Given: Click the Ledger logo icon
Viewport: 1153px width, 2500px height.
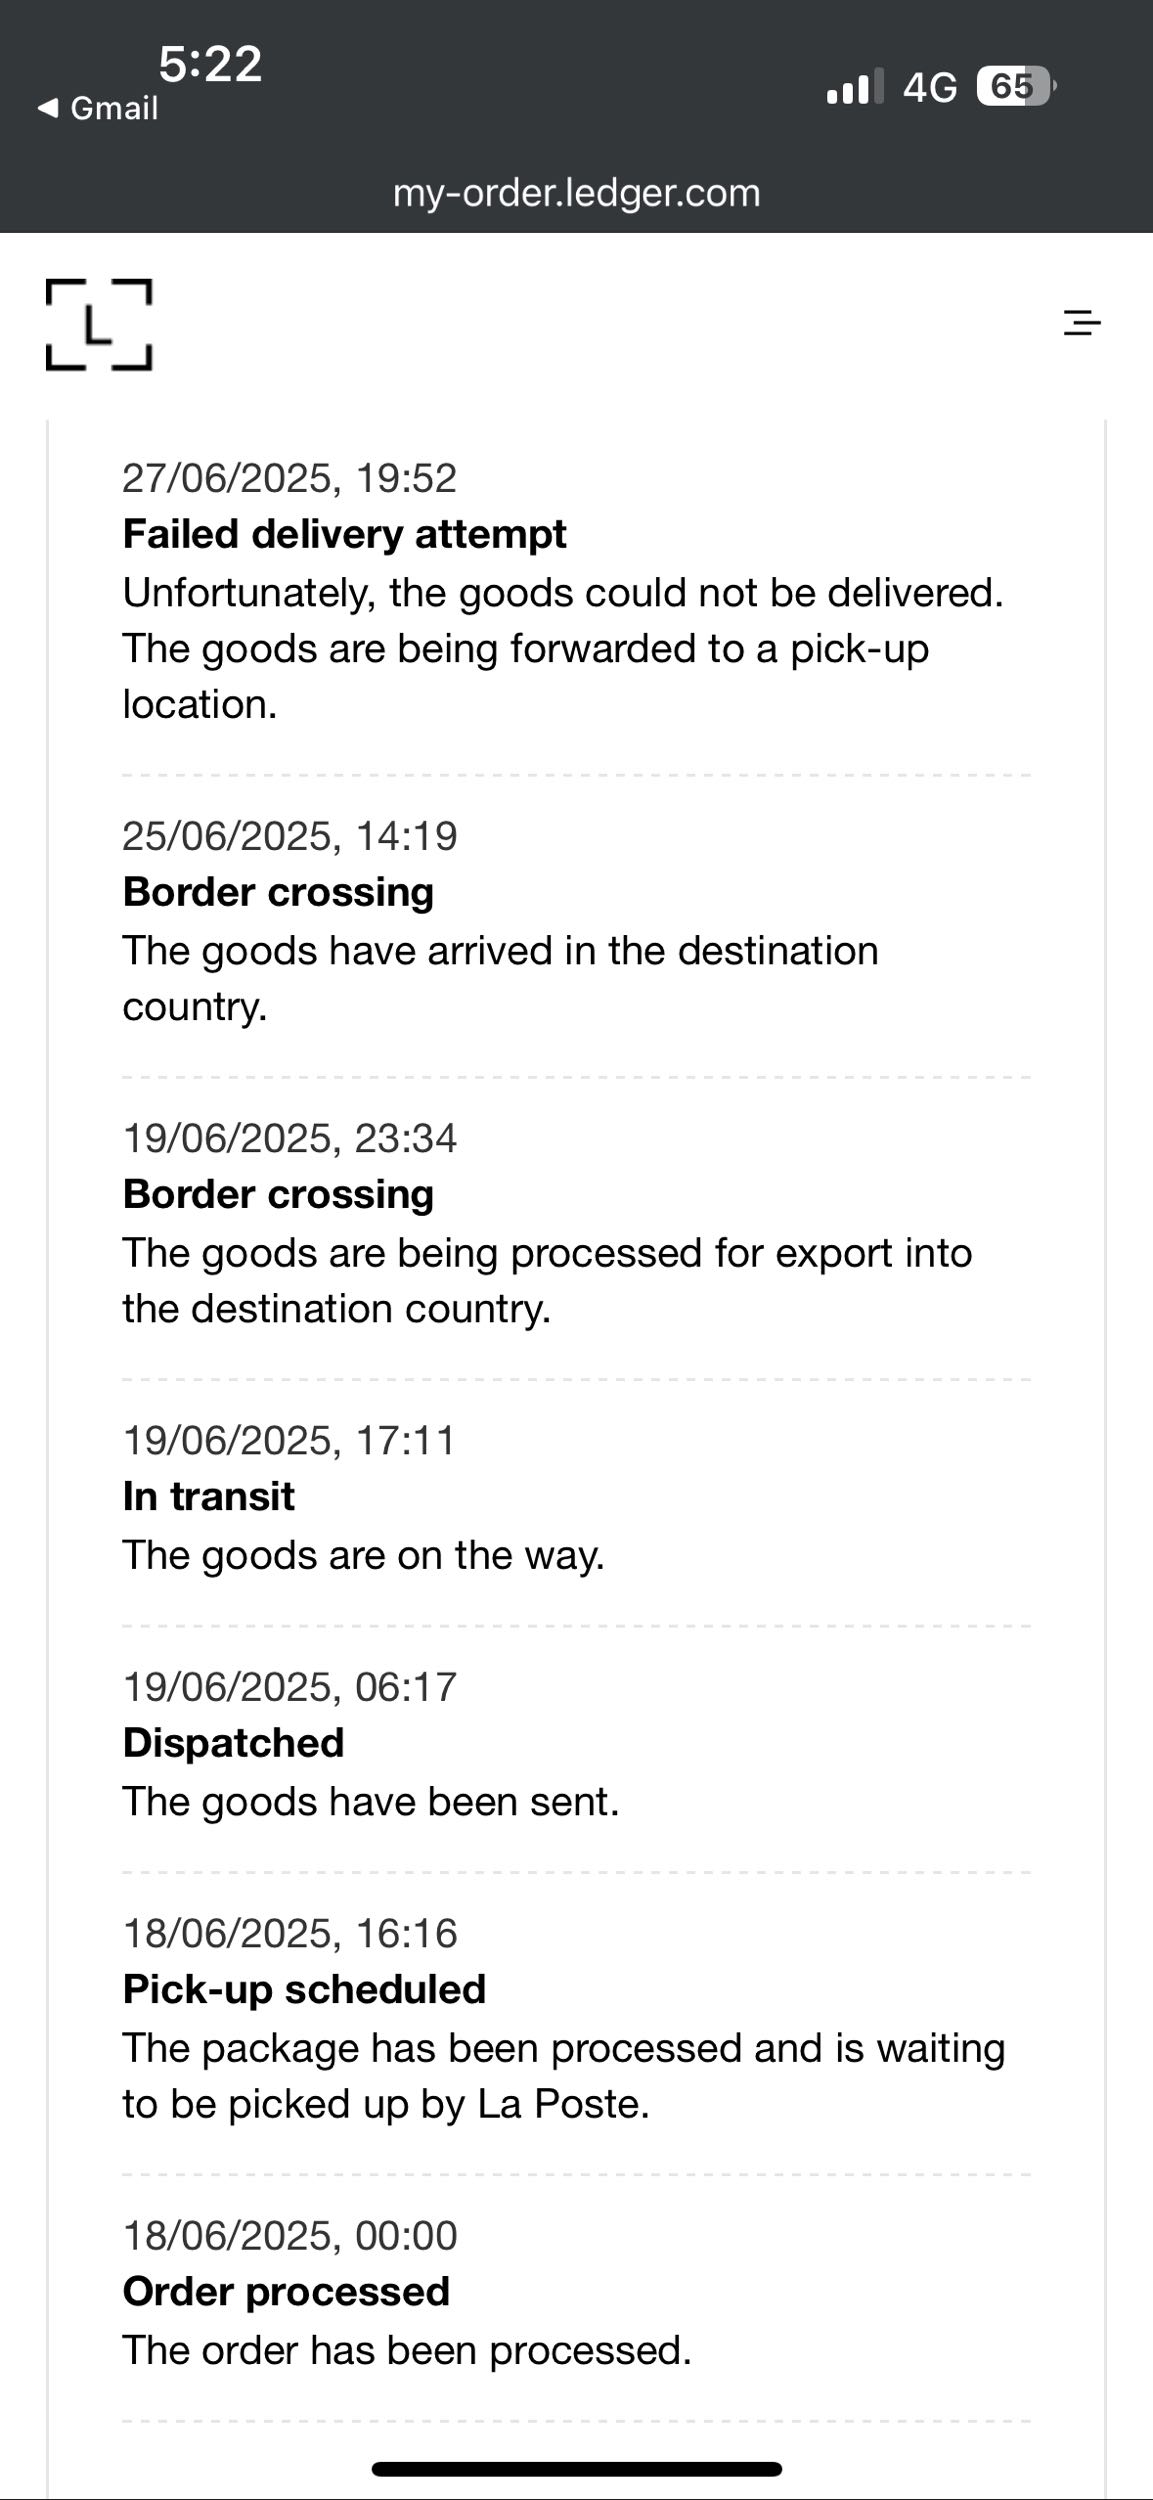Looking at the screenshot, I should (x=99, y=325).
